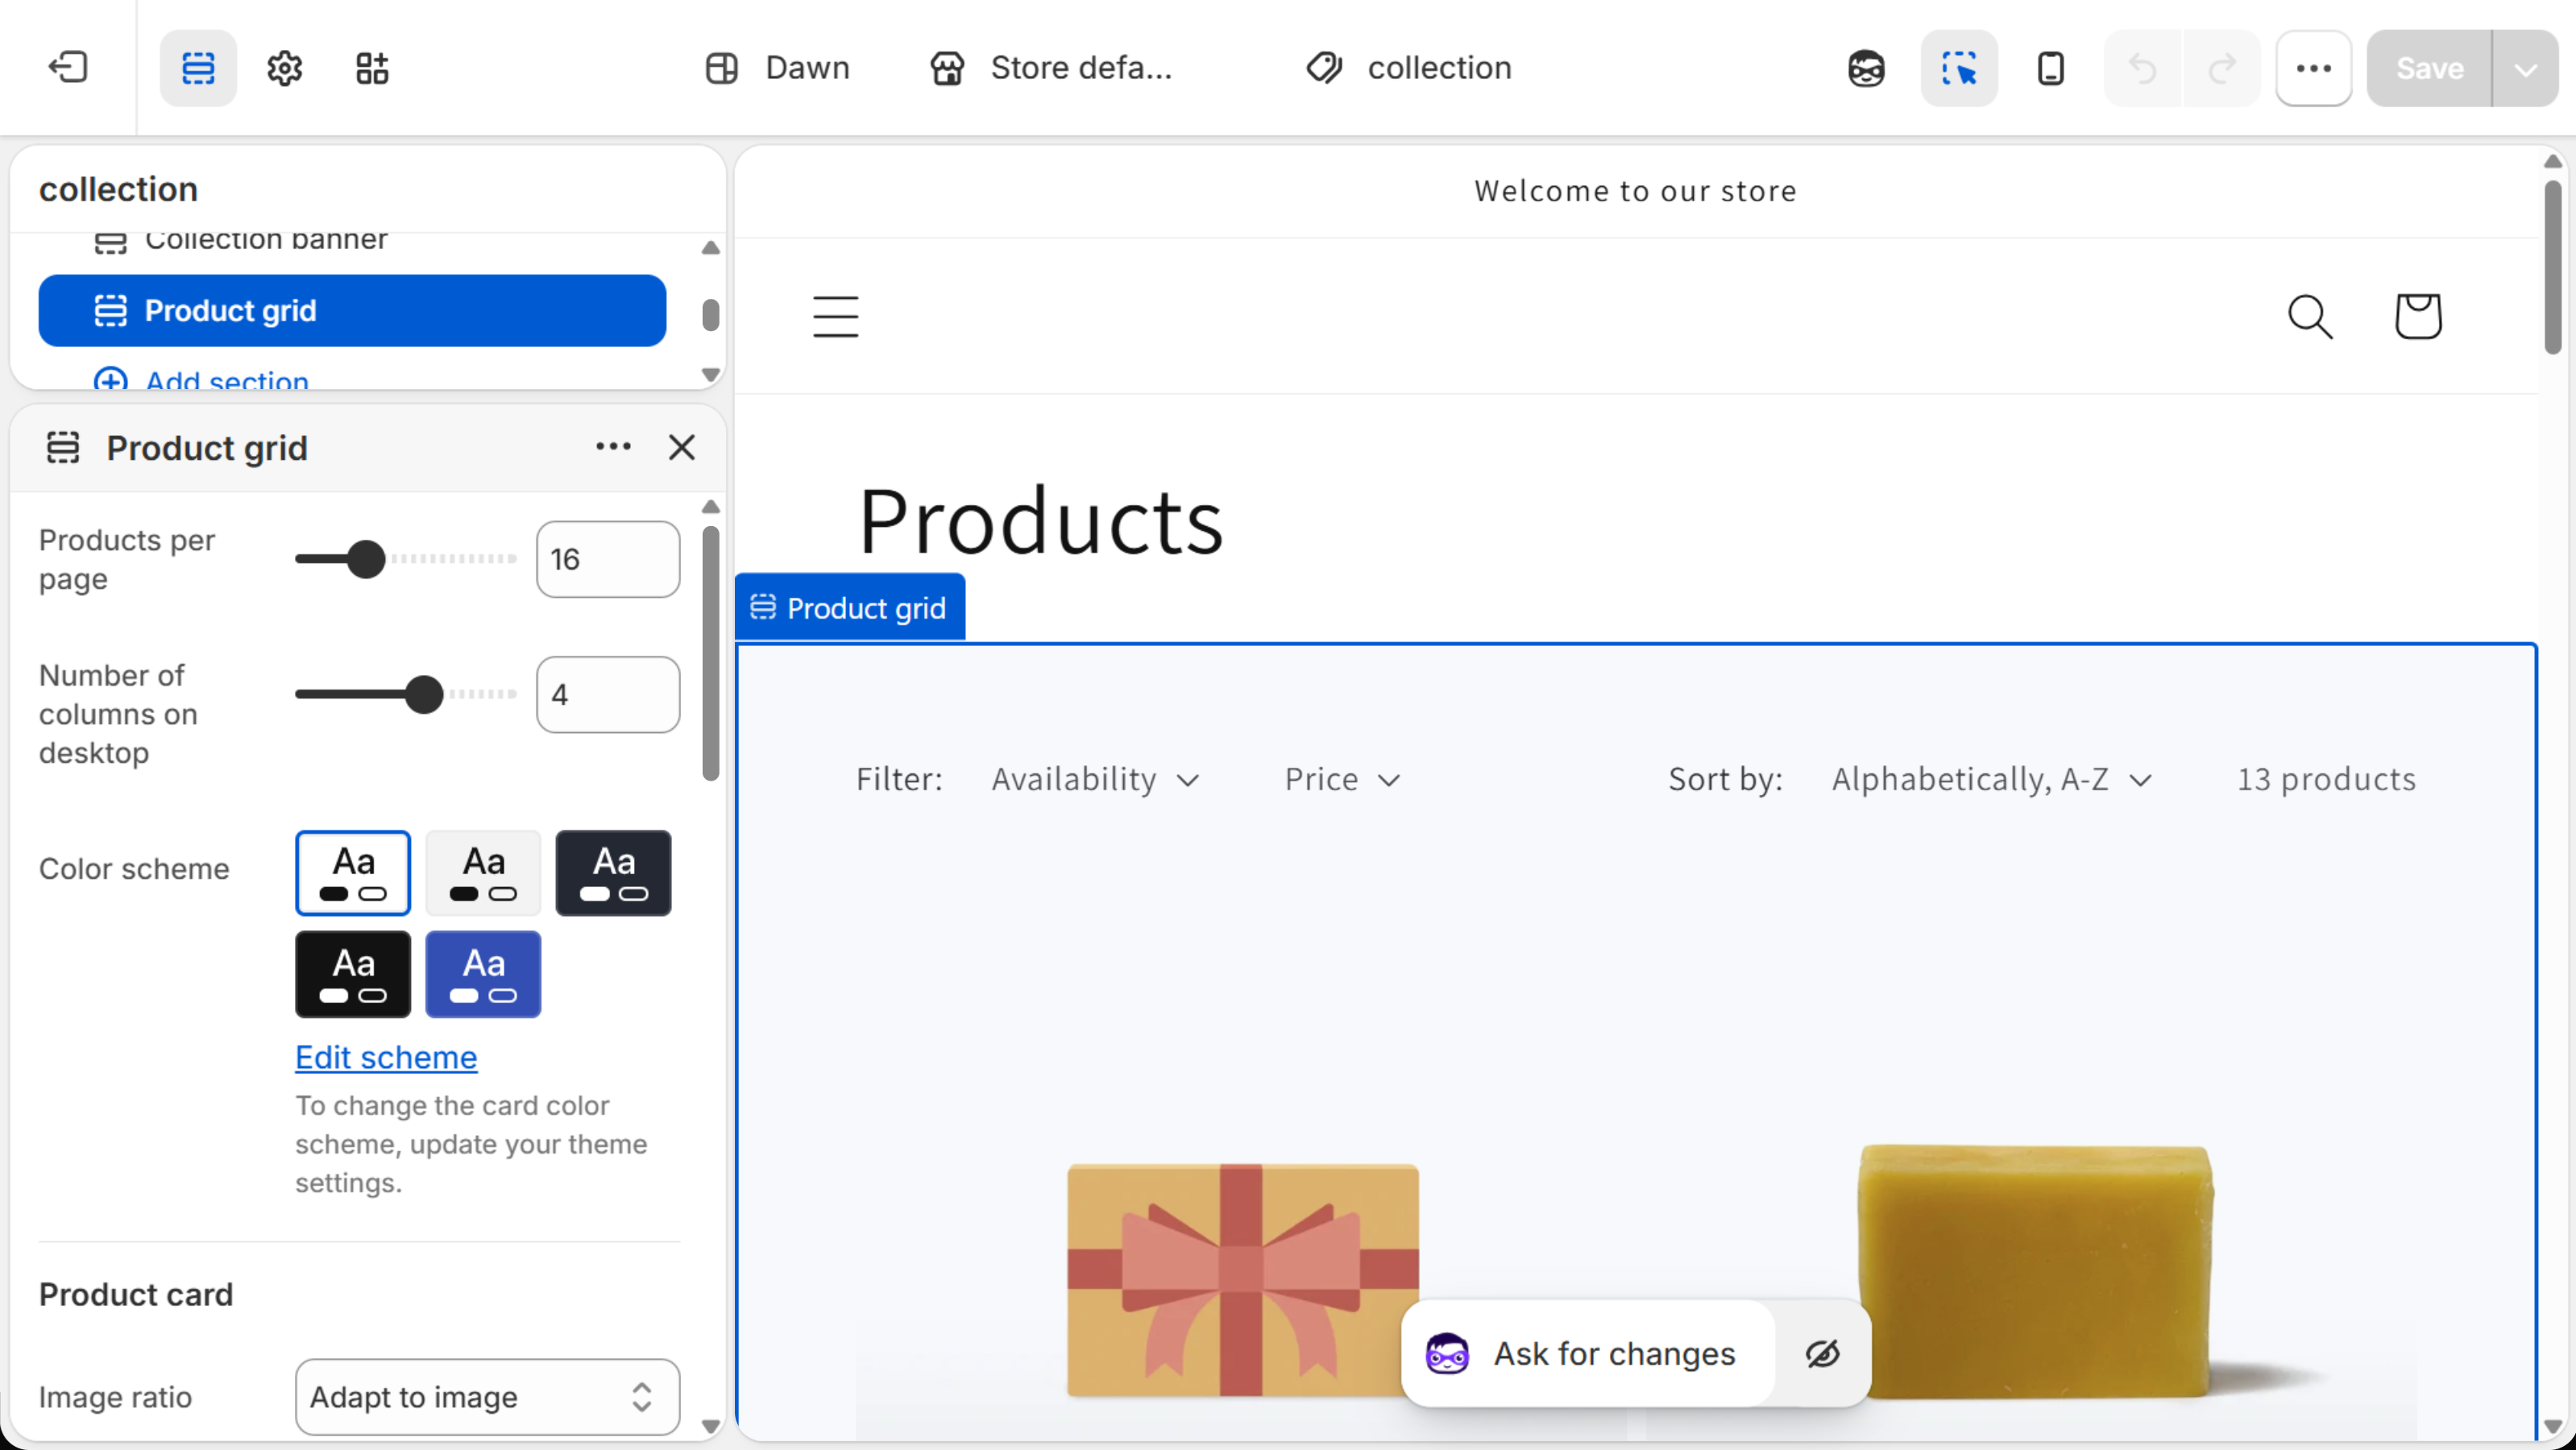Image resolution: width=2576 pixels, height=1450 pixels.
Task: Click the storefront search icon
Action: pos(2311,316)
